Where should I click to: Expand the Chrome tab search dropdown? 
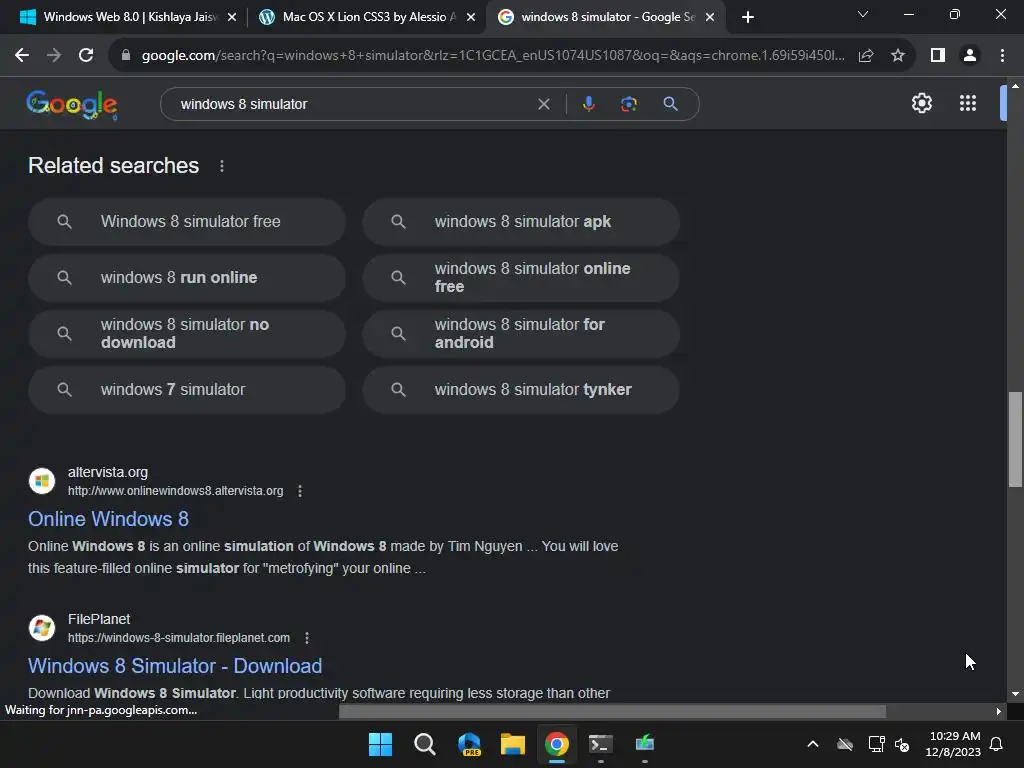pos(863,14)
